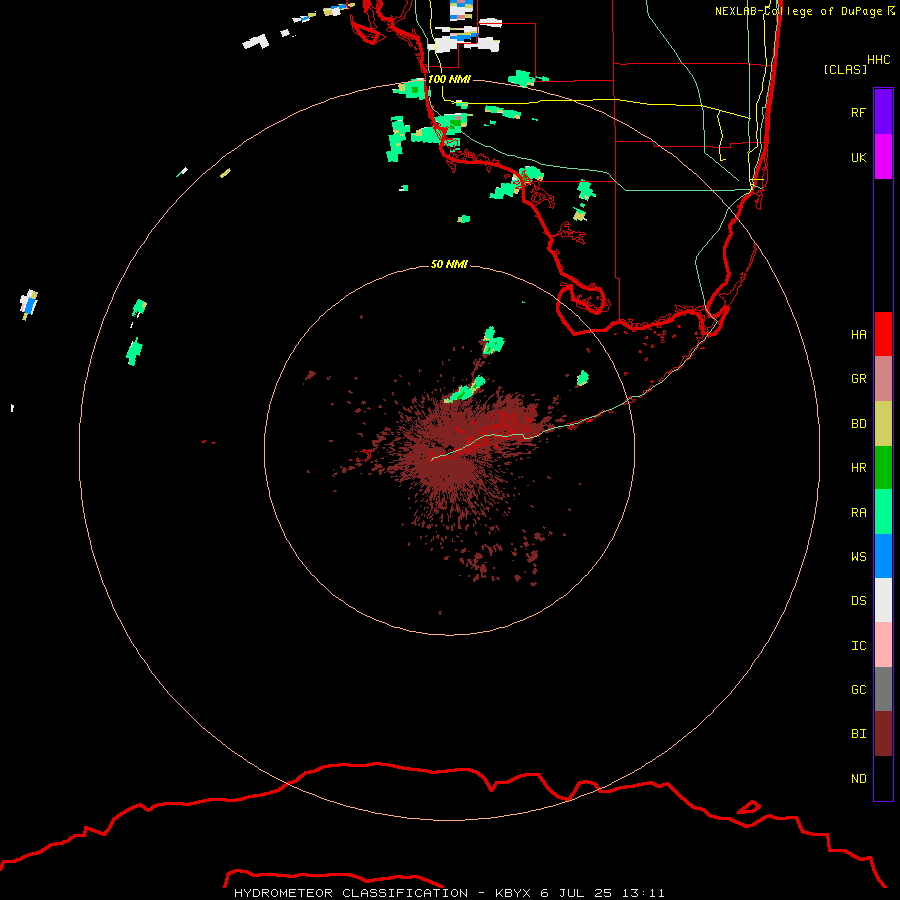Click the ND legend label
This screenshot has height=900, width=900.
click(858, 779)
